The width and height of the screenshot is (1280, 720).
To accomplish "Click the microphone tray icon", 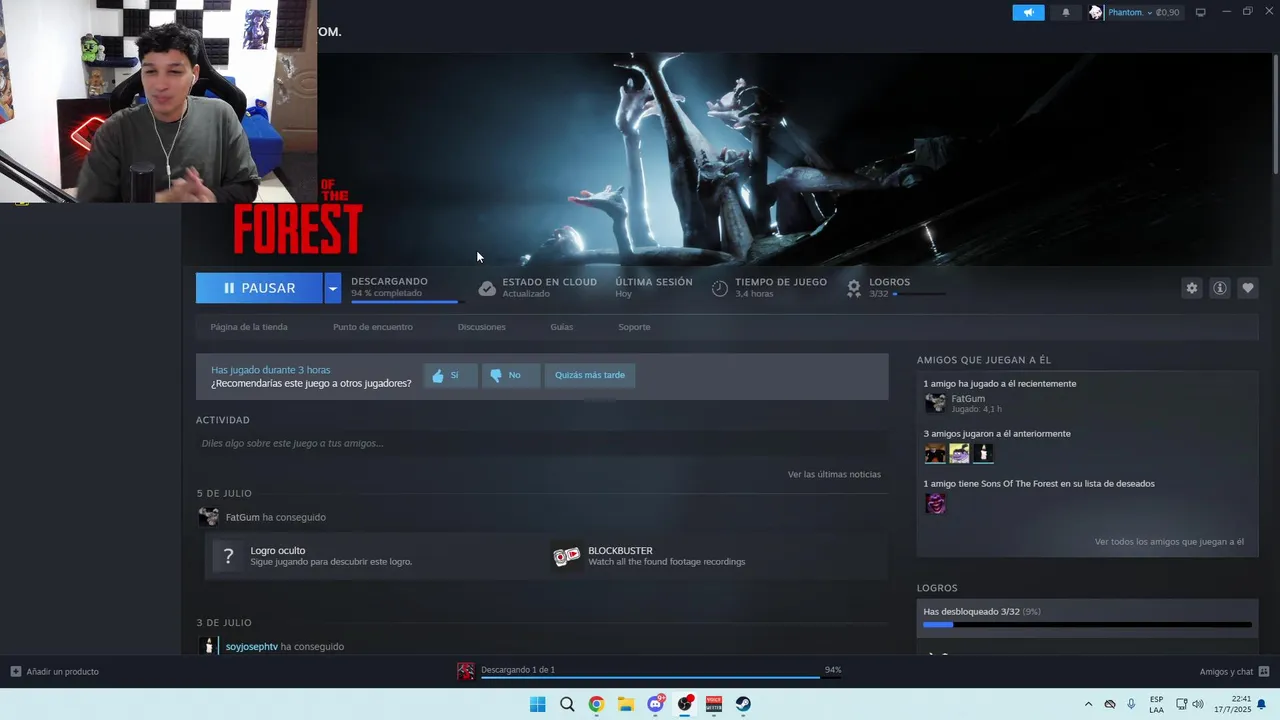I will tap(1131, 704).
